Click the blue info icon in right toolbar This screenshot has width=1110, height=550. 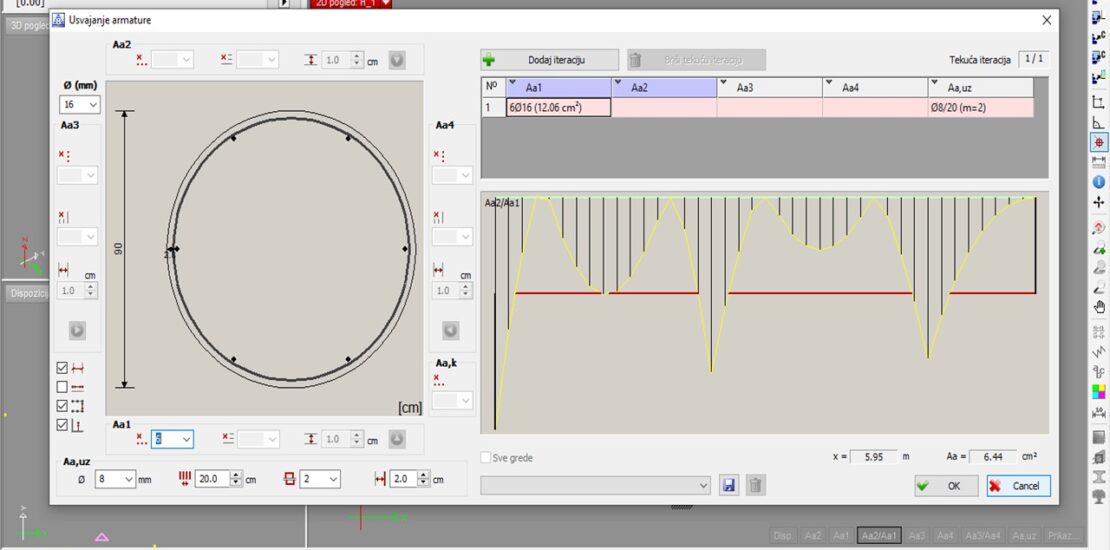pyautogui.click(x=1099, y=181)
